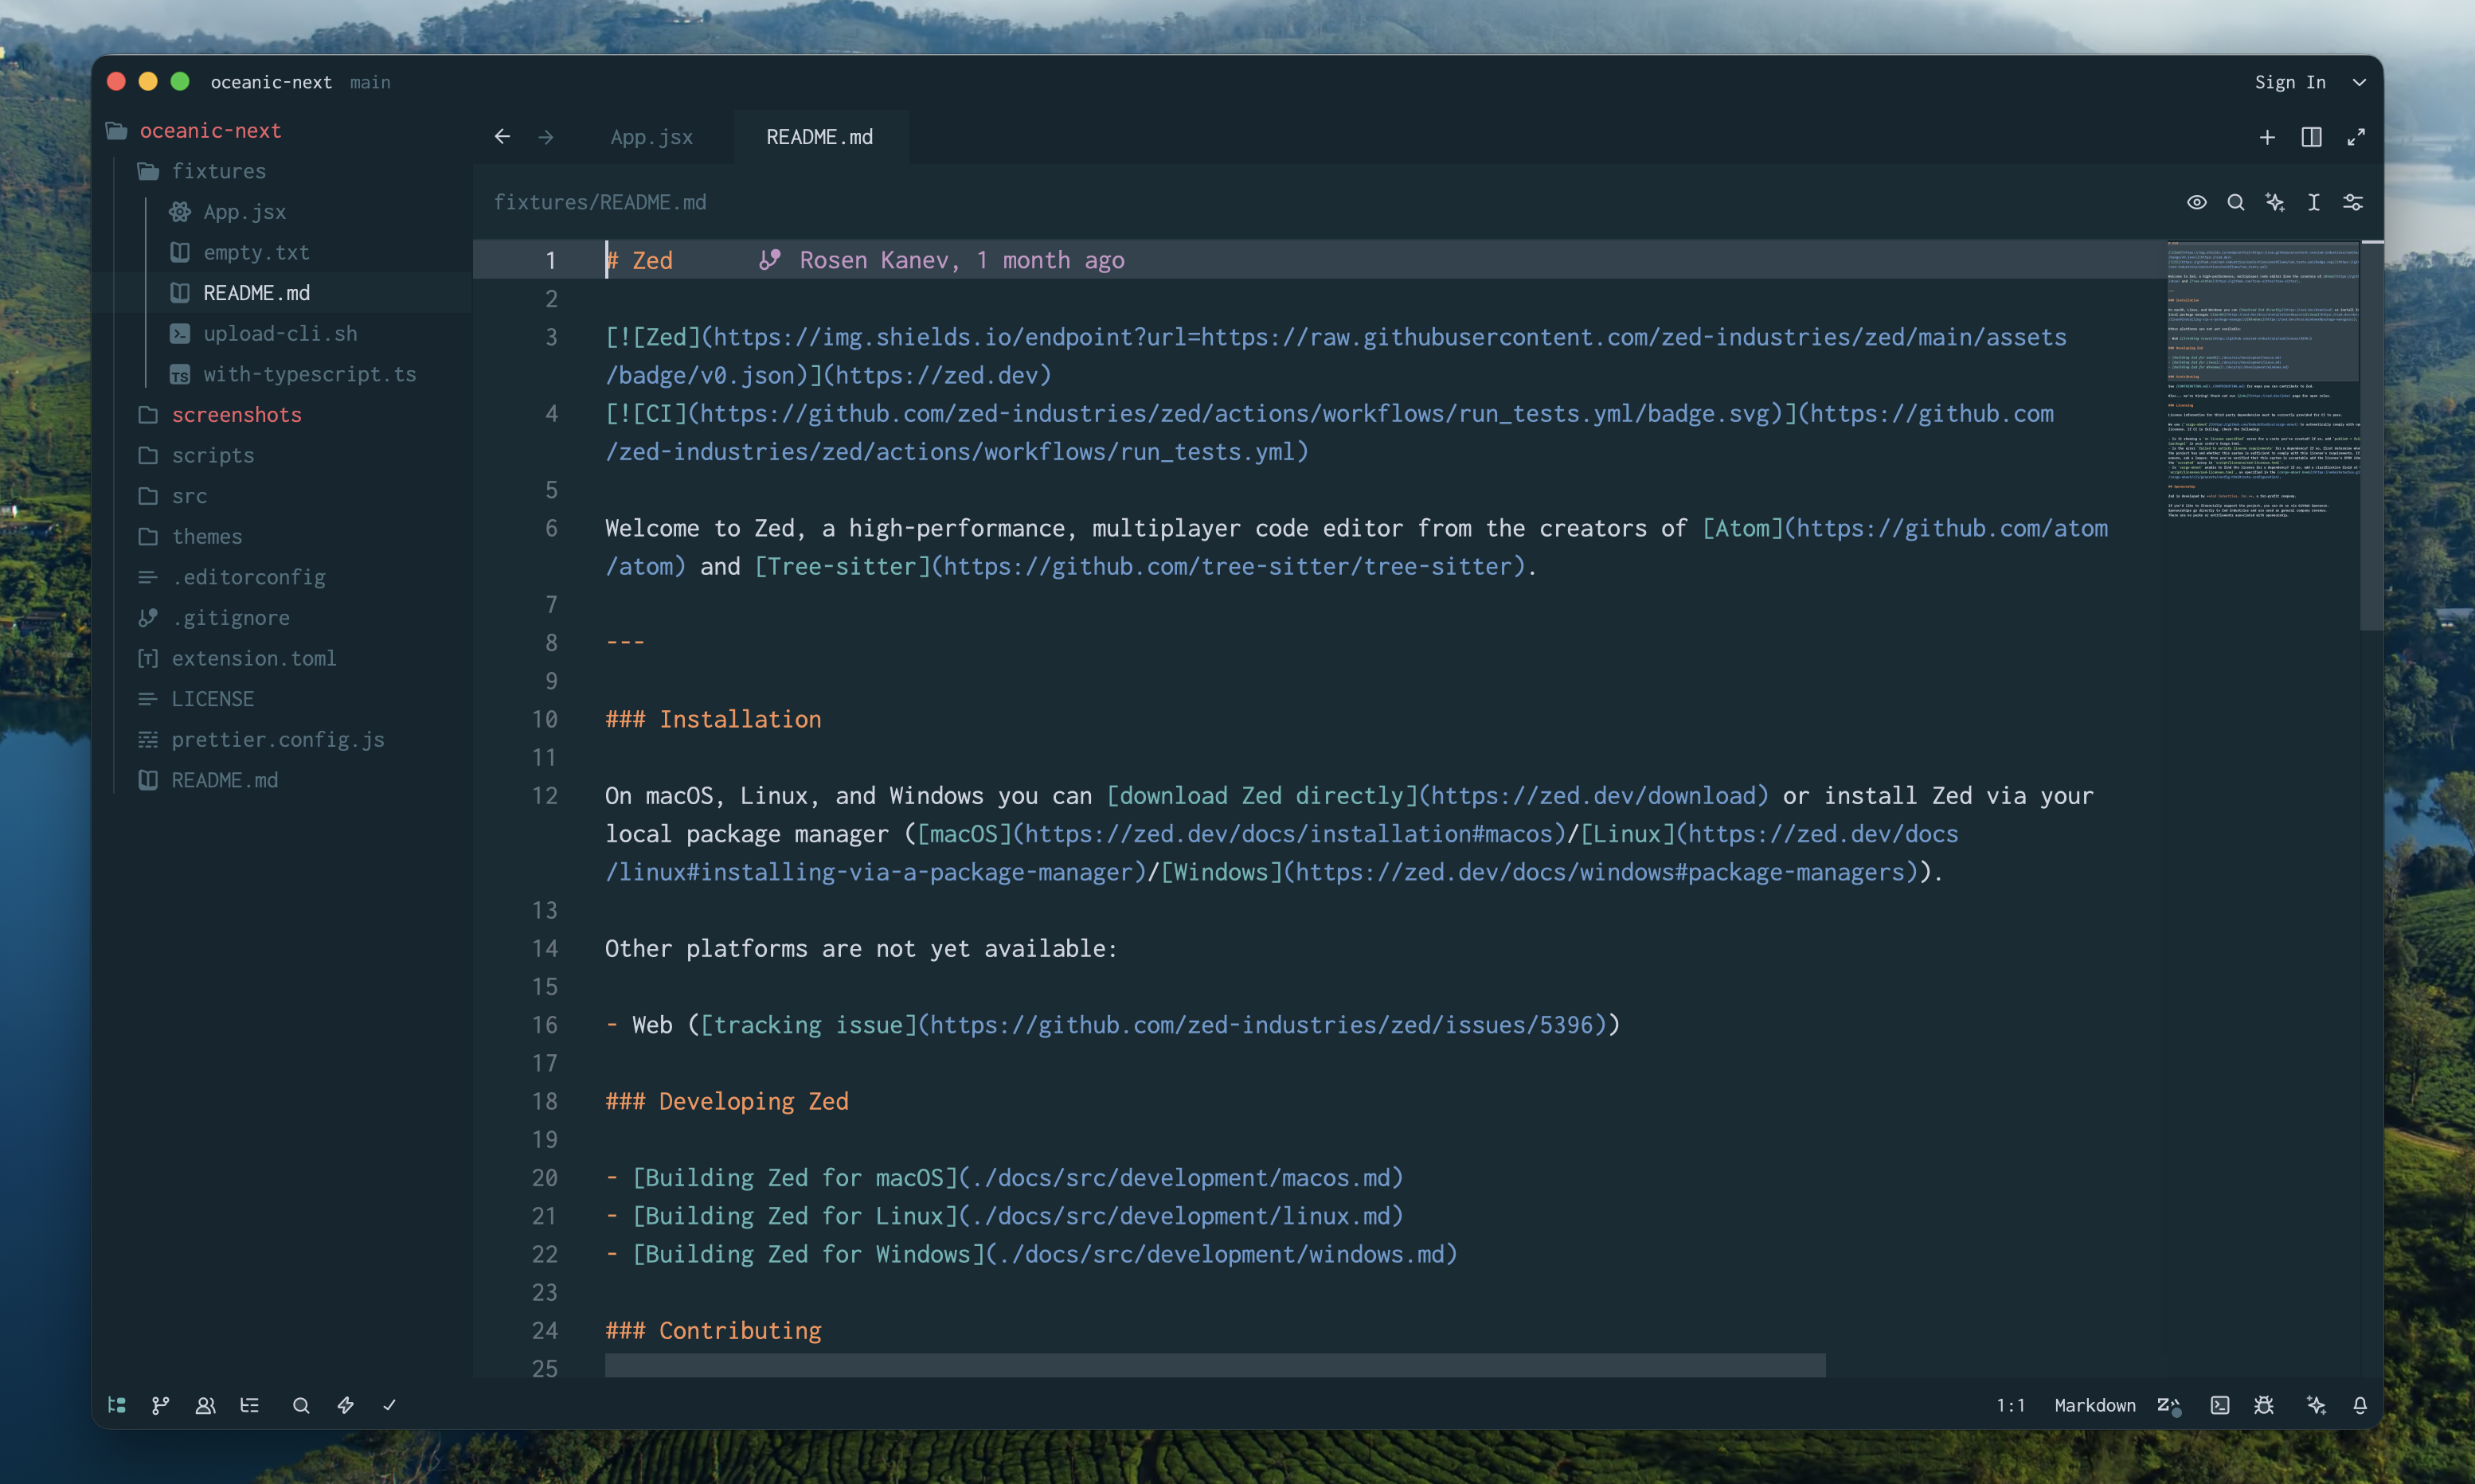Toggle zoom pane expand icon
The height and width of the screenshot is (1484, 2475).
2356,137
